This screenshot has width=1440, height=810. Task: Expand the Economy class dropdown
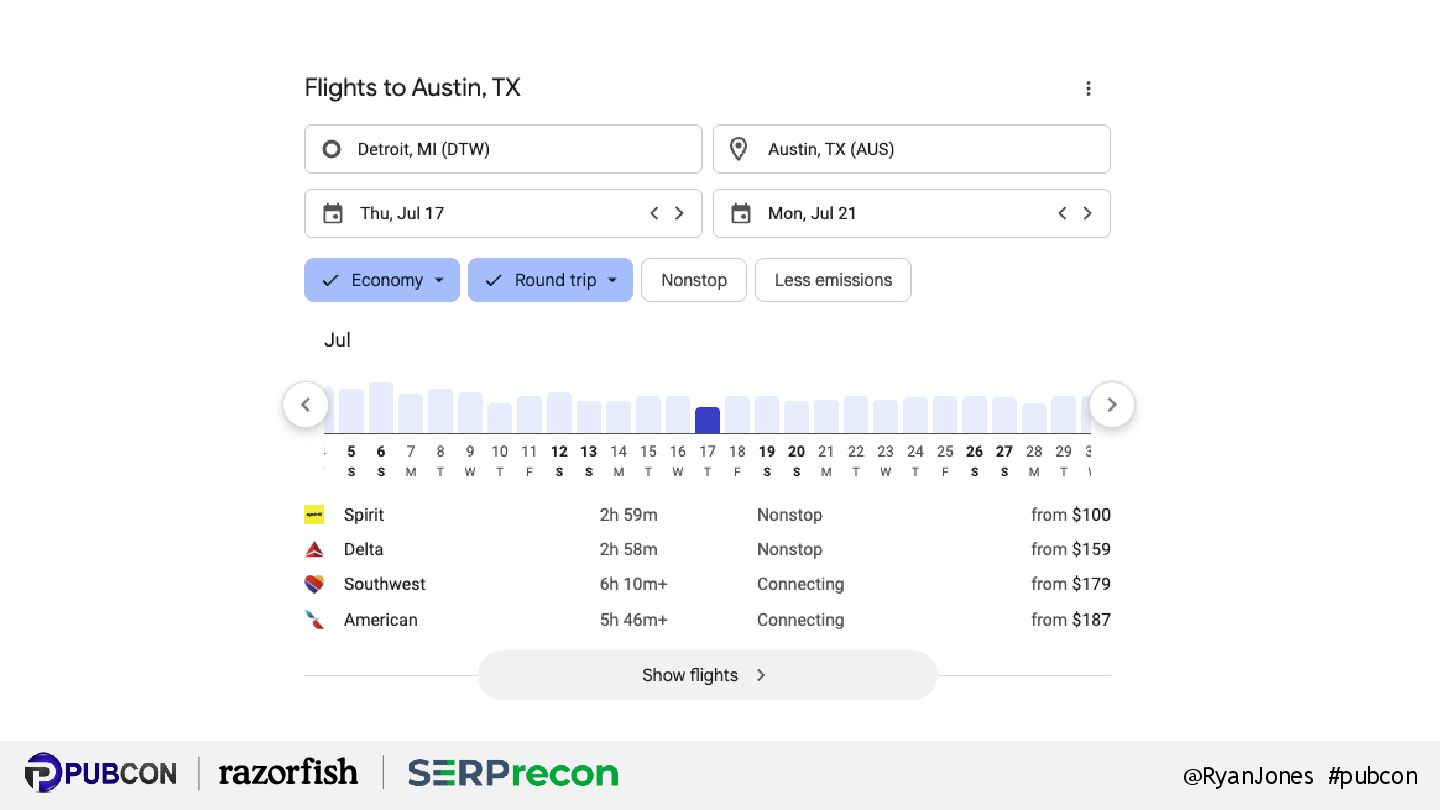click(x=382, y=280)
